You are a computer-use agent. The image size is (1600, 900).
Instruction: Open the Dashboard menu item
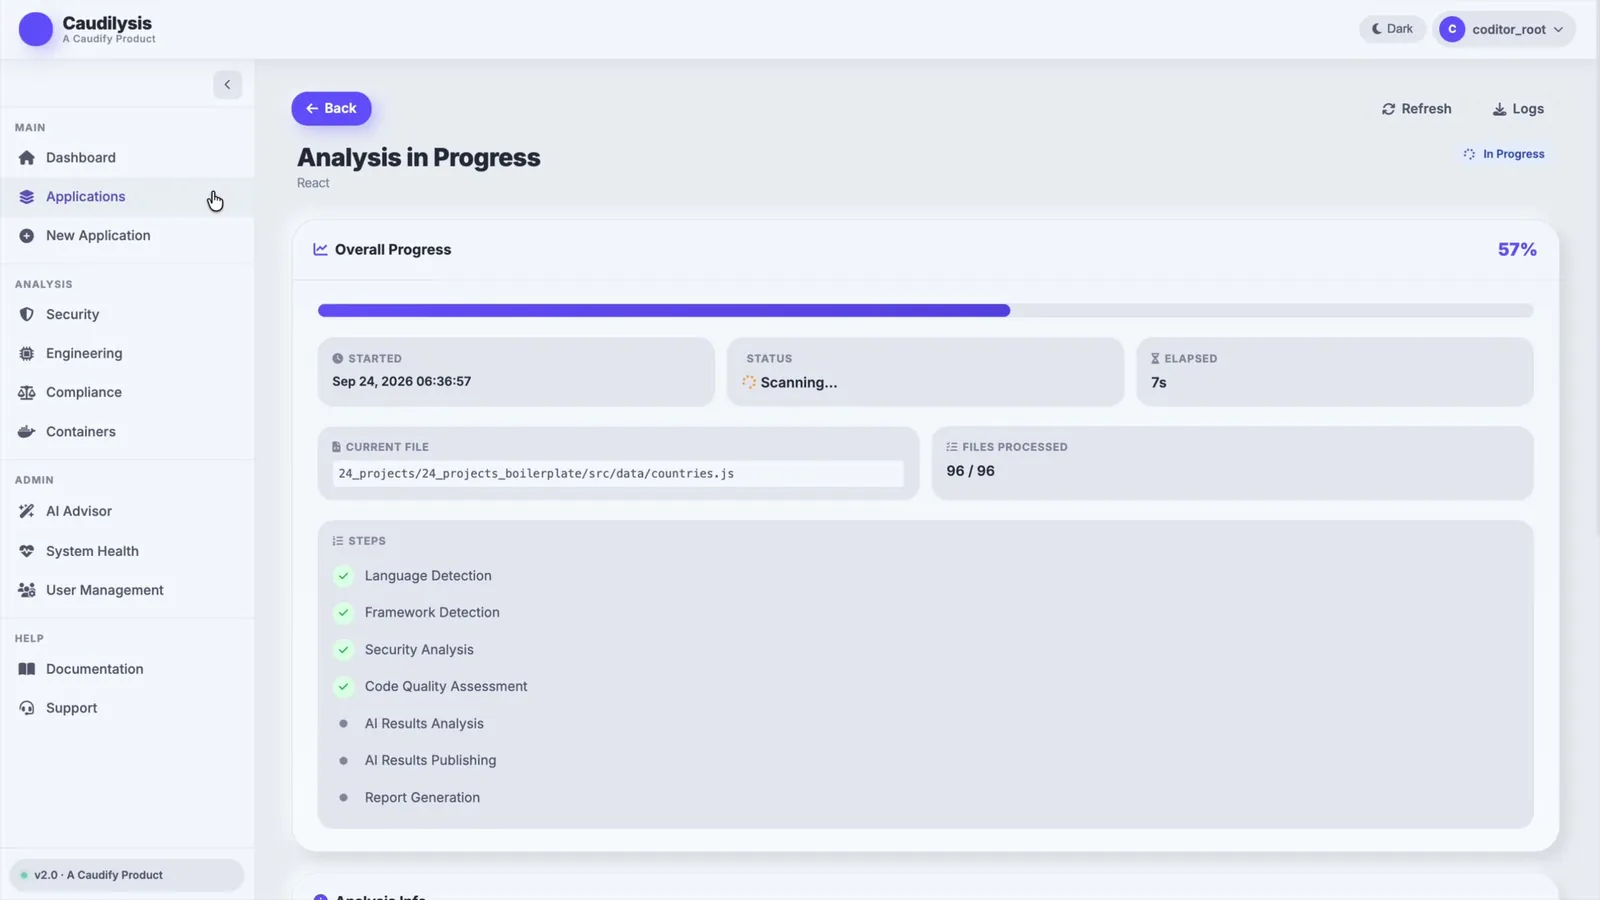127,158
